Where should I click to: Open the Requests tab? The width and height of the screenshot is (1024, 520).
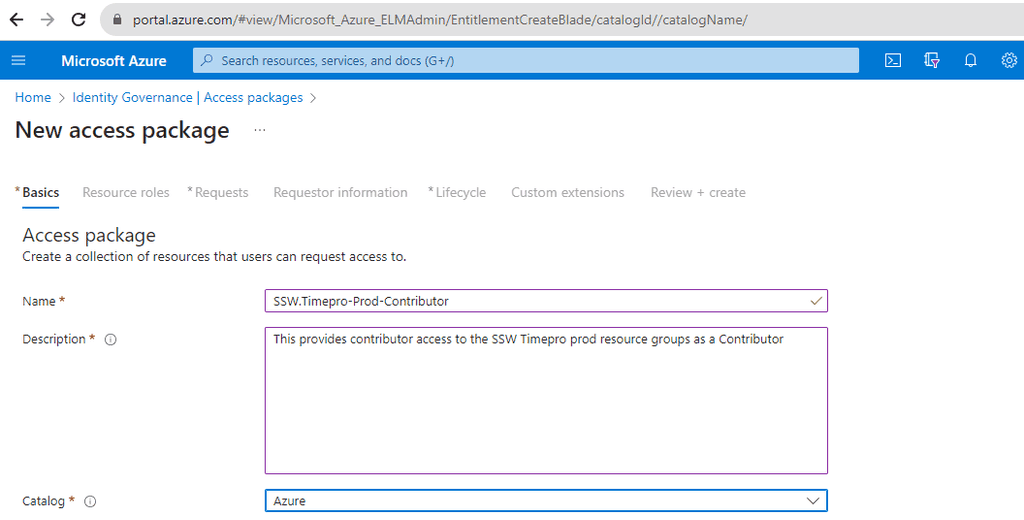(x=221, y=193)
